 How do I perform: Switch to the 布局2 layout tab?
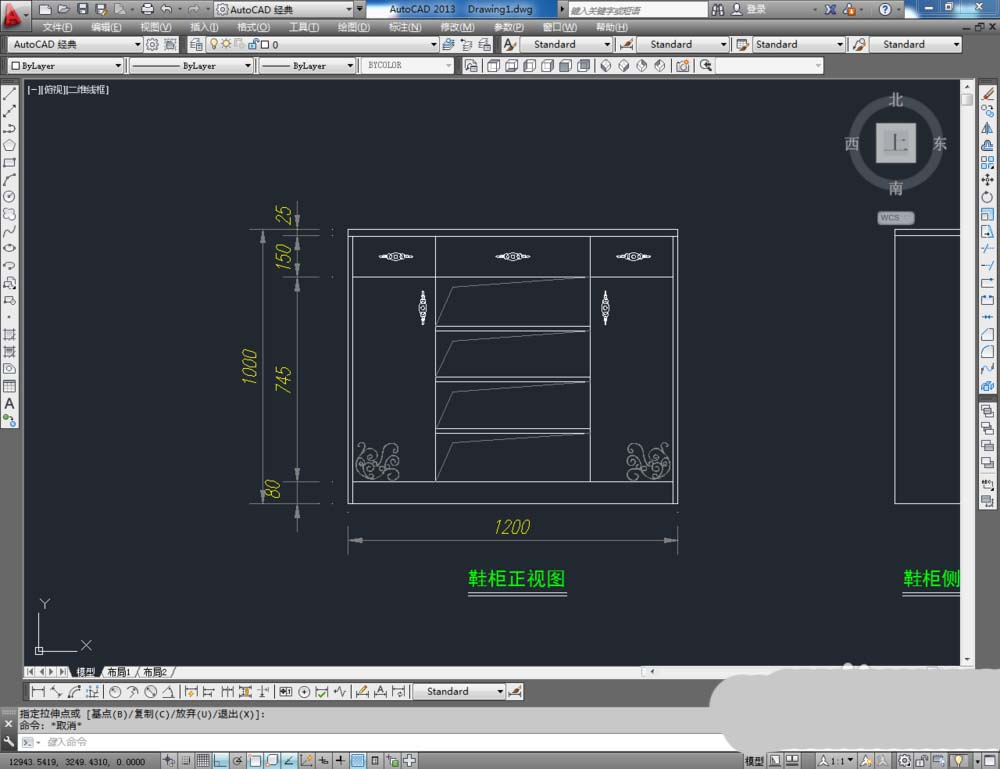(155, 671)
